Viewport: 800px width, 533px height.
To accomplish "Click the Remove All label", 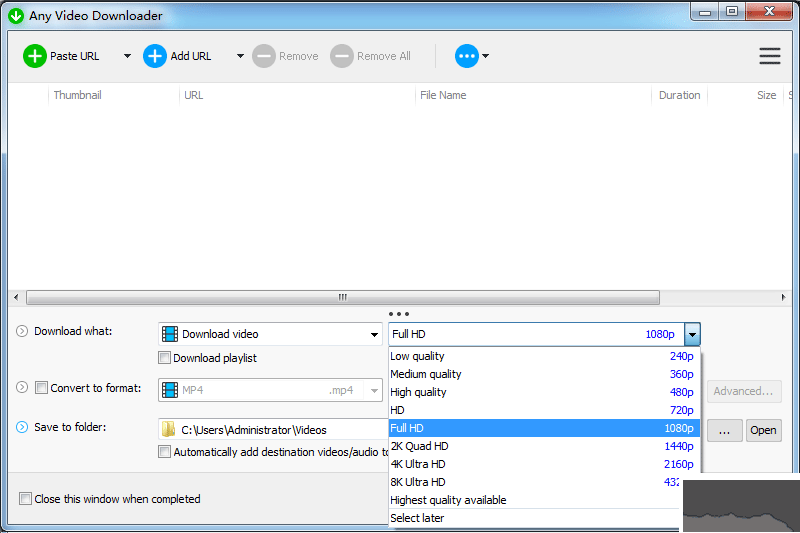I will pos(384,56).
